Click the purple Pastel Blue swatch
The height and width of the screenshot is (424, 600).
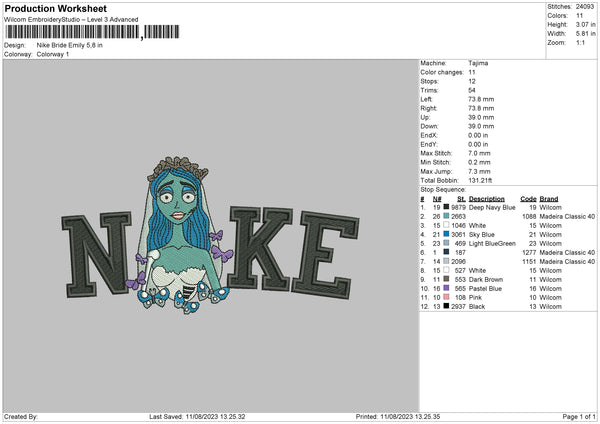[x=446, y=288]
